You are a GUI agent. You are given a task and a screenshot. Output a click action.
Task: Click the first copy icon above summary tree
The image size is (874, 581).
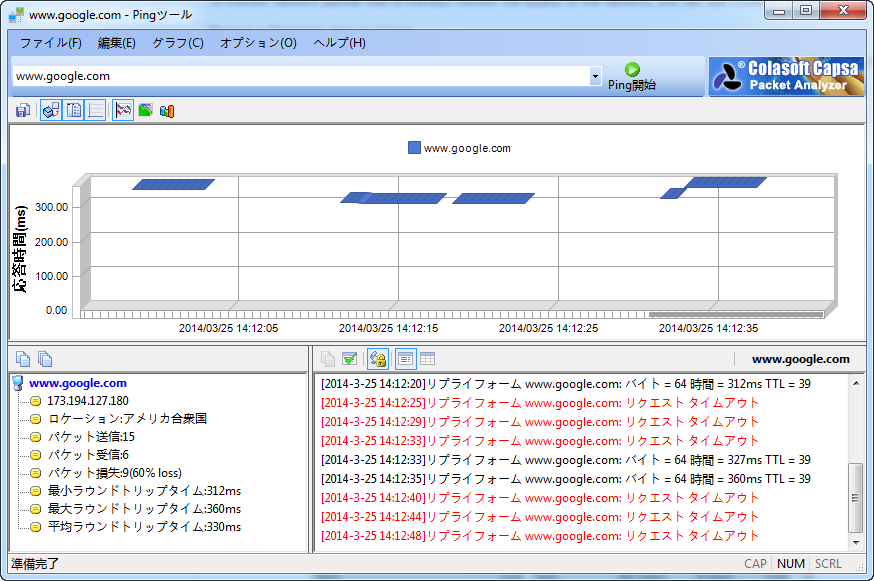(x=23, y=359)
